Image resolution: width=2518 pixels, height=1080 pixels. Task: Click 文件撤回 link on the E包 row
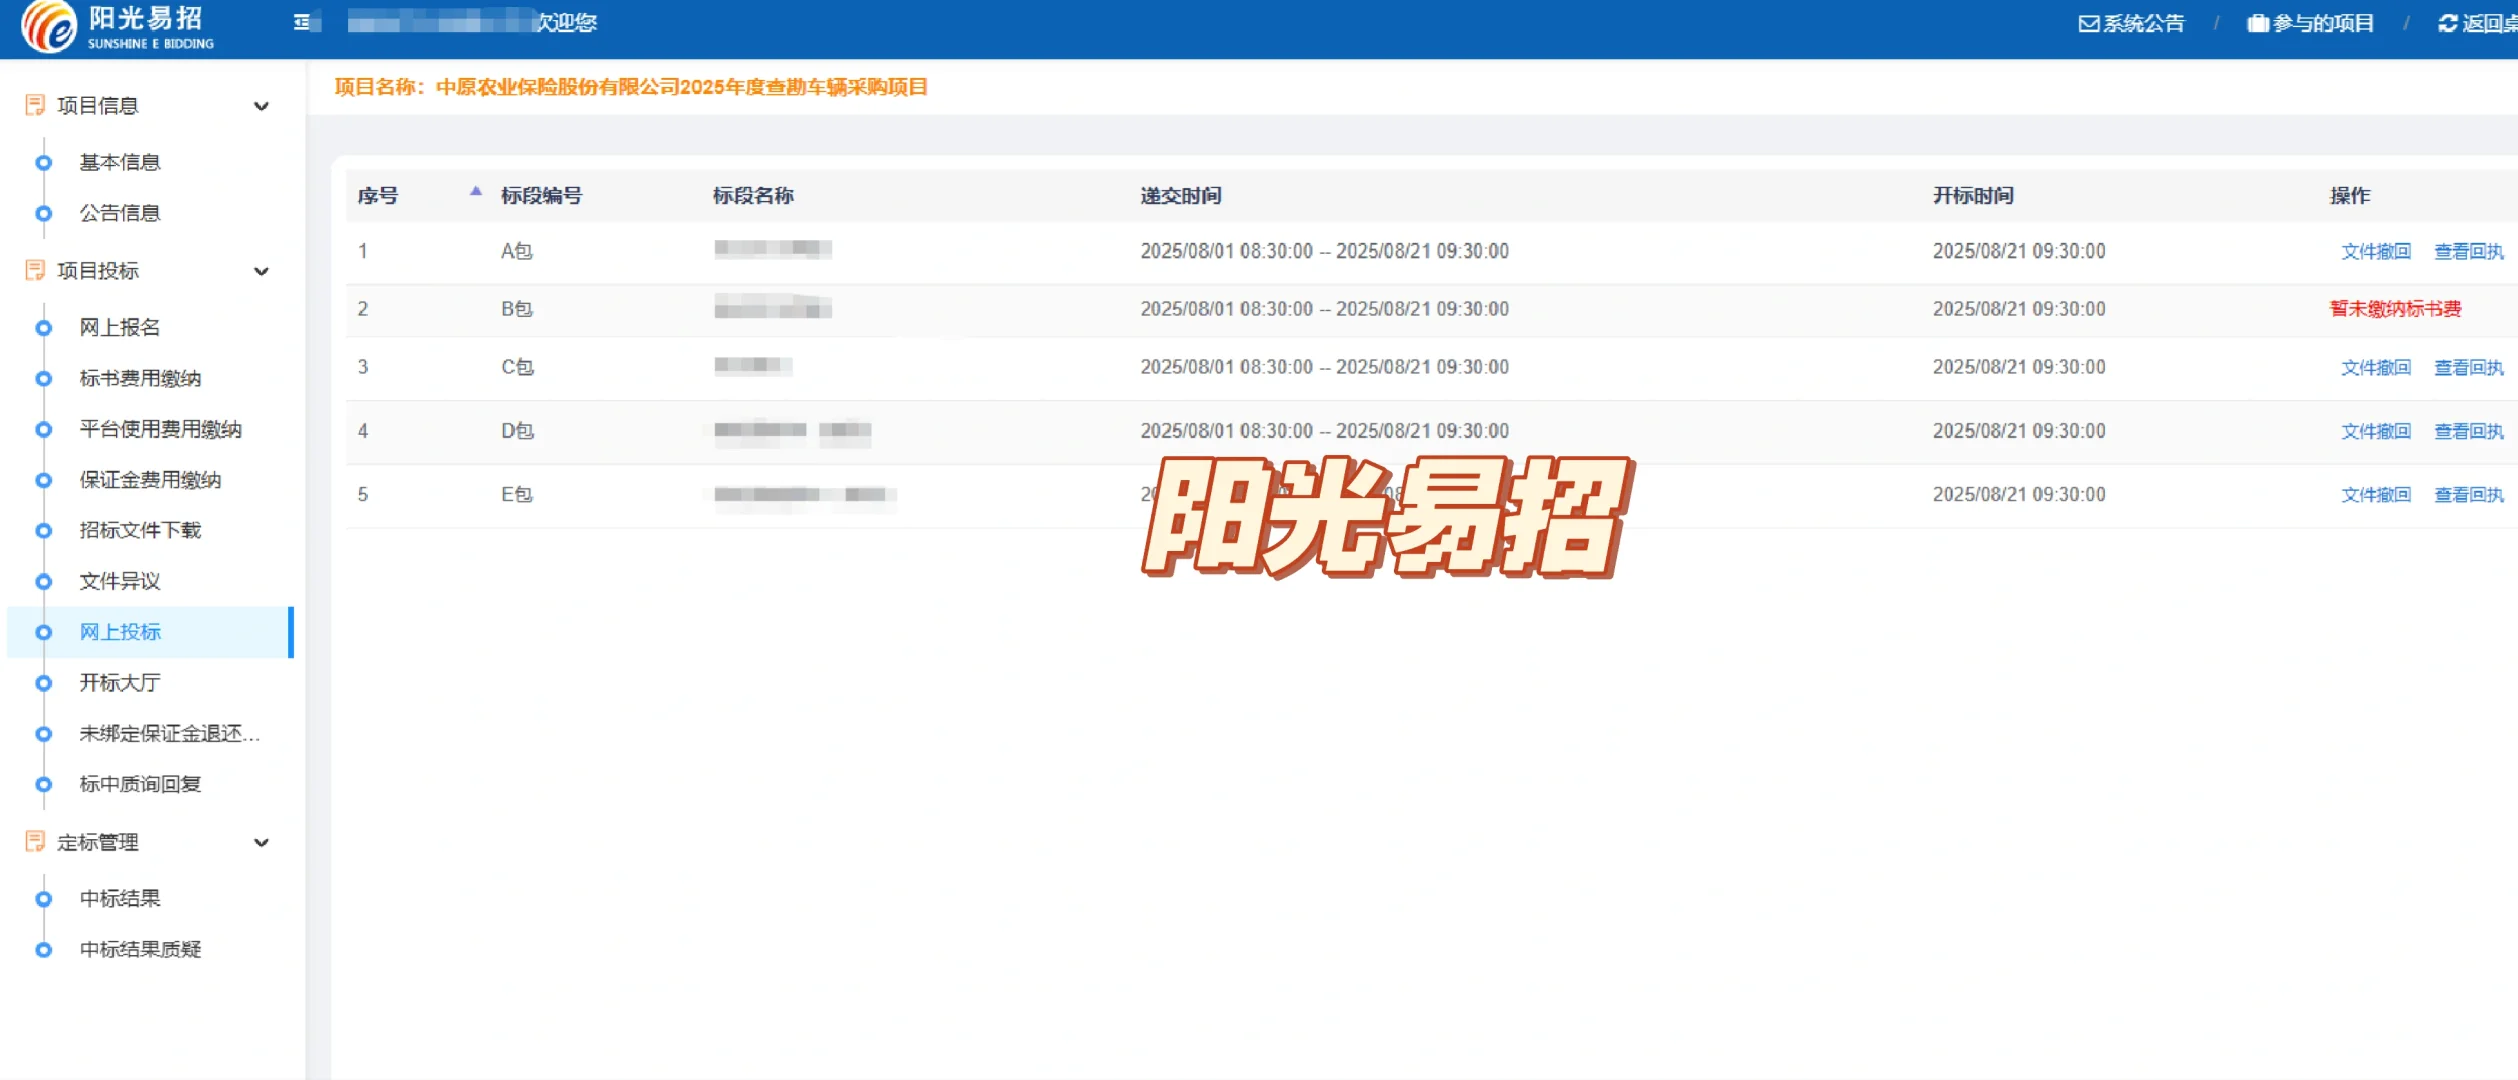coord(2375,494)
